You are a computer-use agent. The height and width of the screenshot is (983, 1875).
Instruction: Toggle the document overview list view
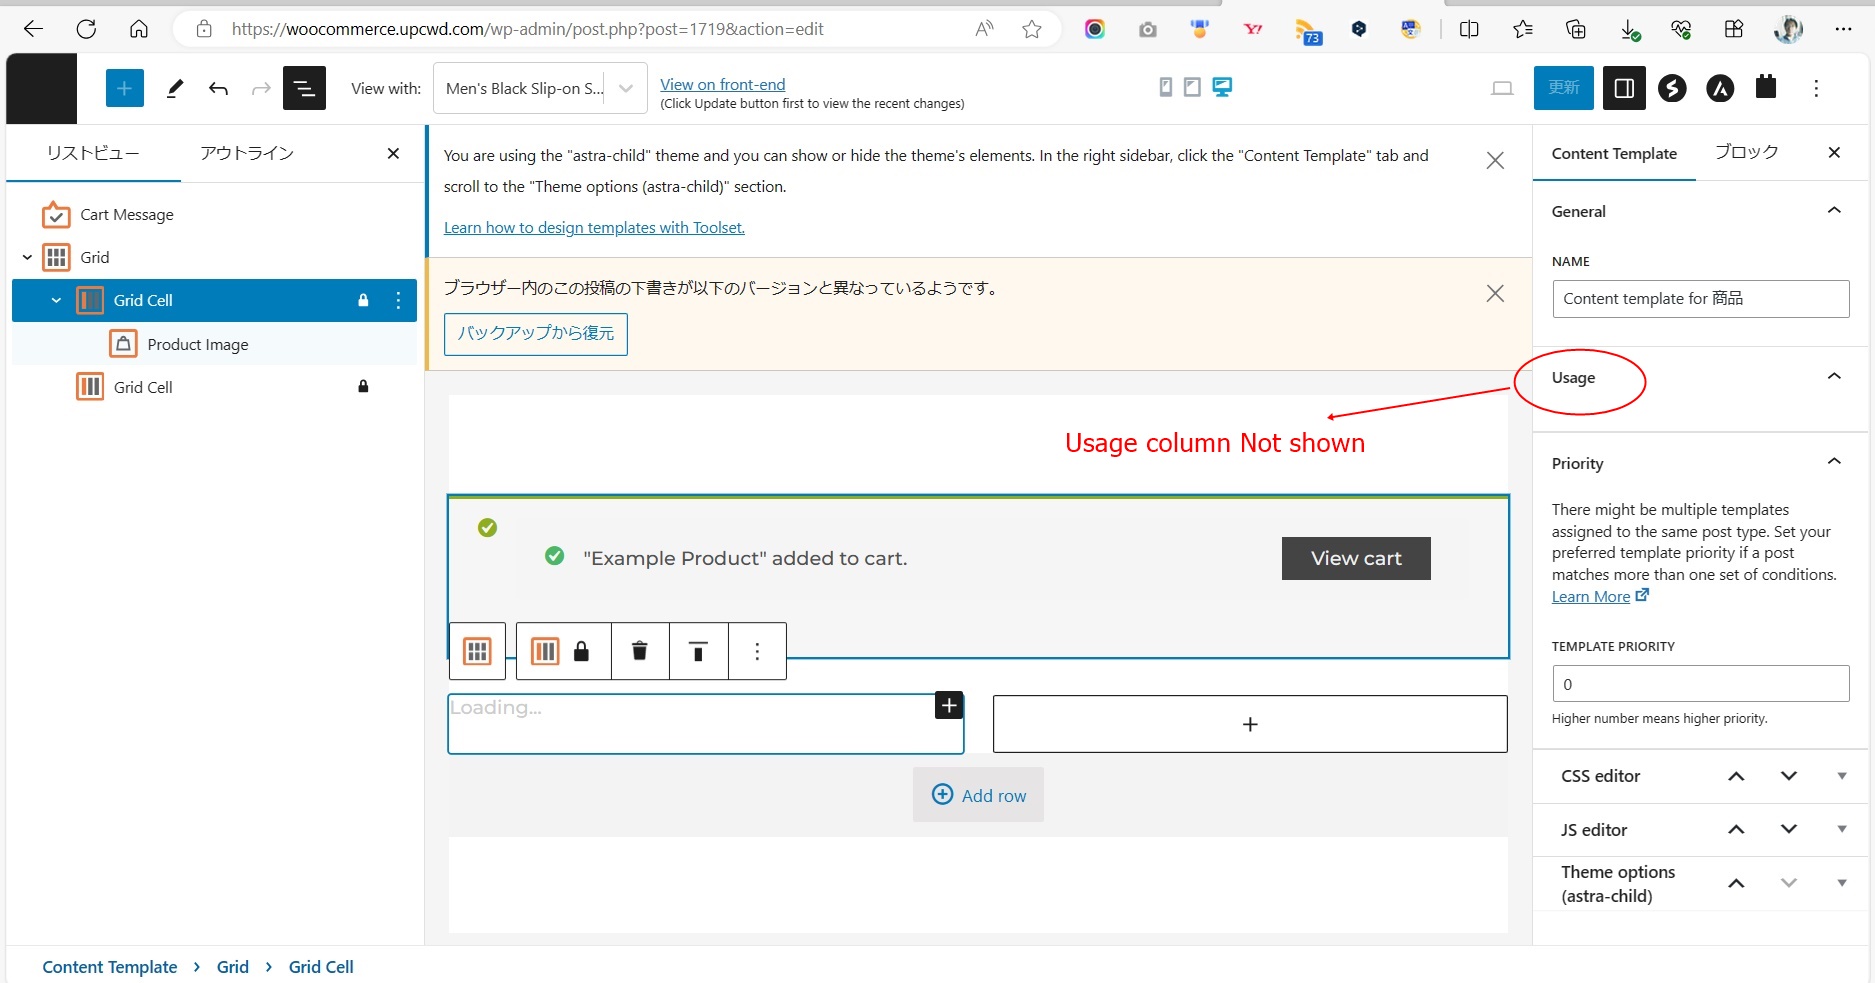click(x=304, y=88)
